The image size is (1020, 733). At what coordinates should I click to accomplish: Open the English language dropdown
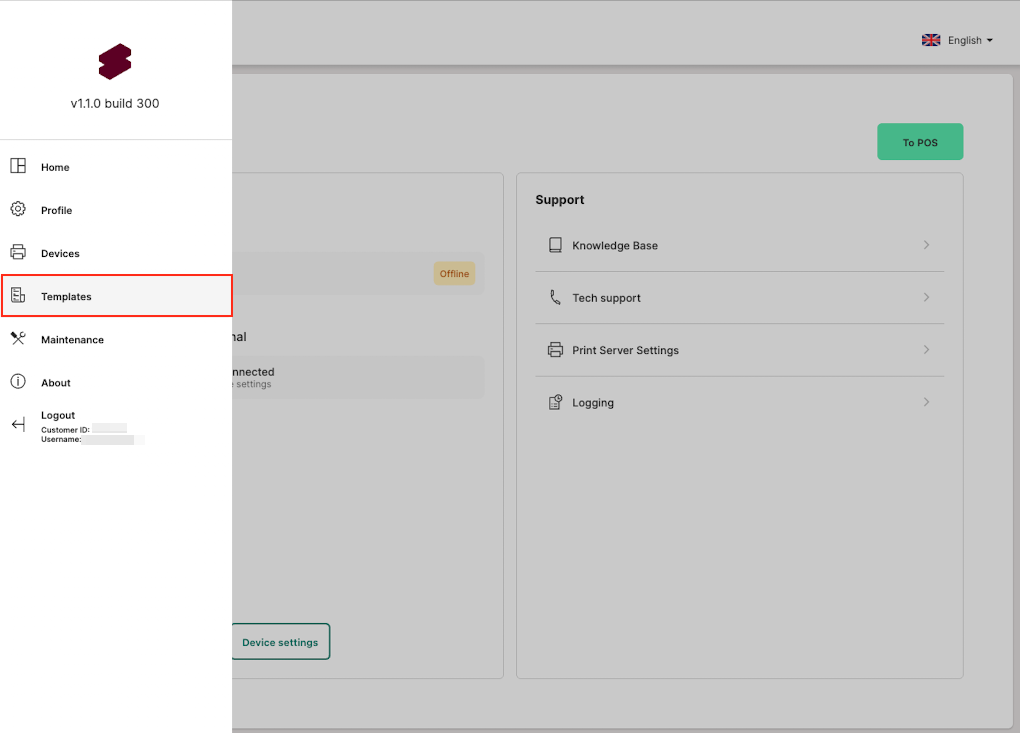pos(958,40)
